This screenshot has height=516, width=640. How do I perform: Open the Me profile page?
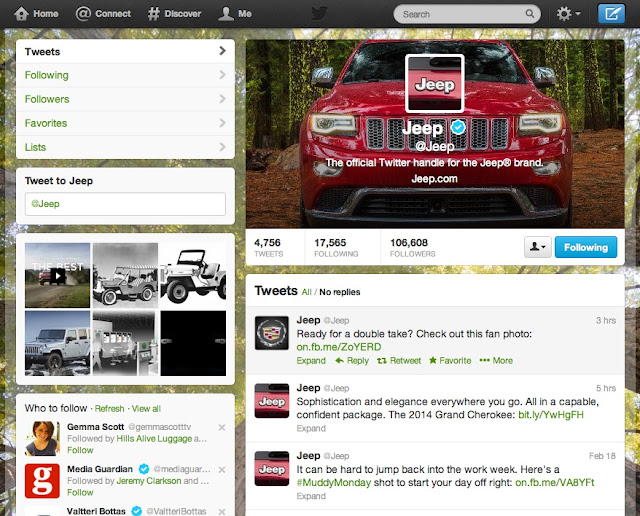point(236,14)
